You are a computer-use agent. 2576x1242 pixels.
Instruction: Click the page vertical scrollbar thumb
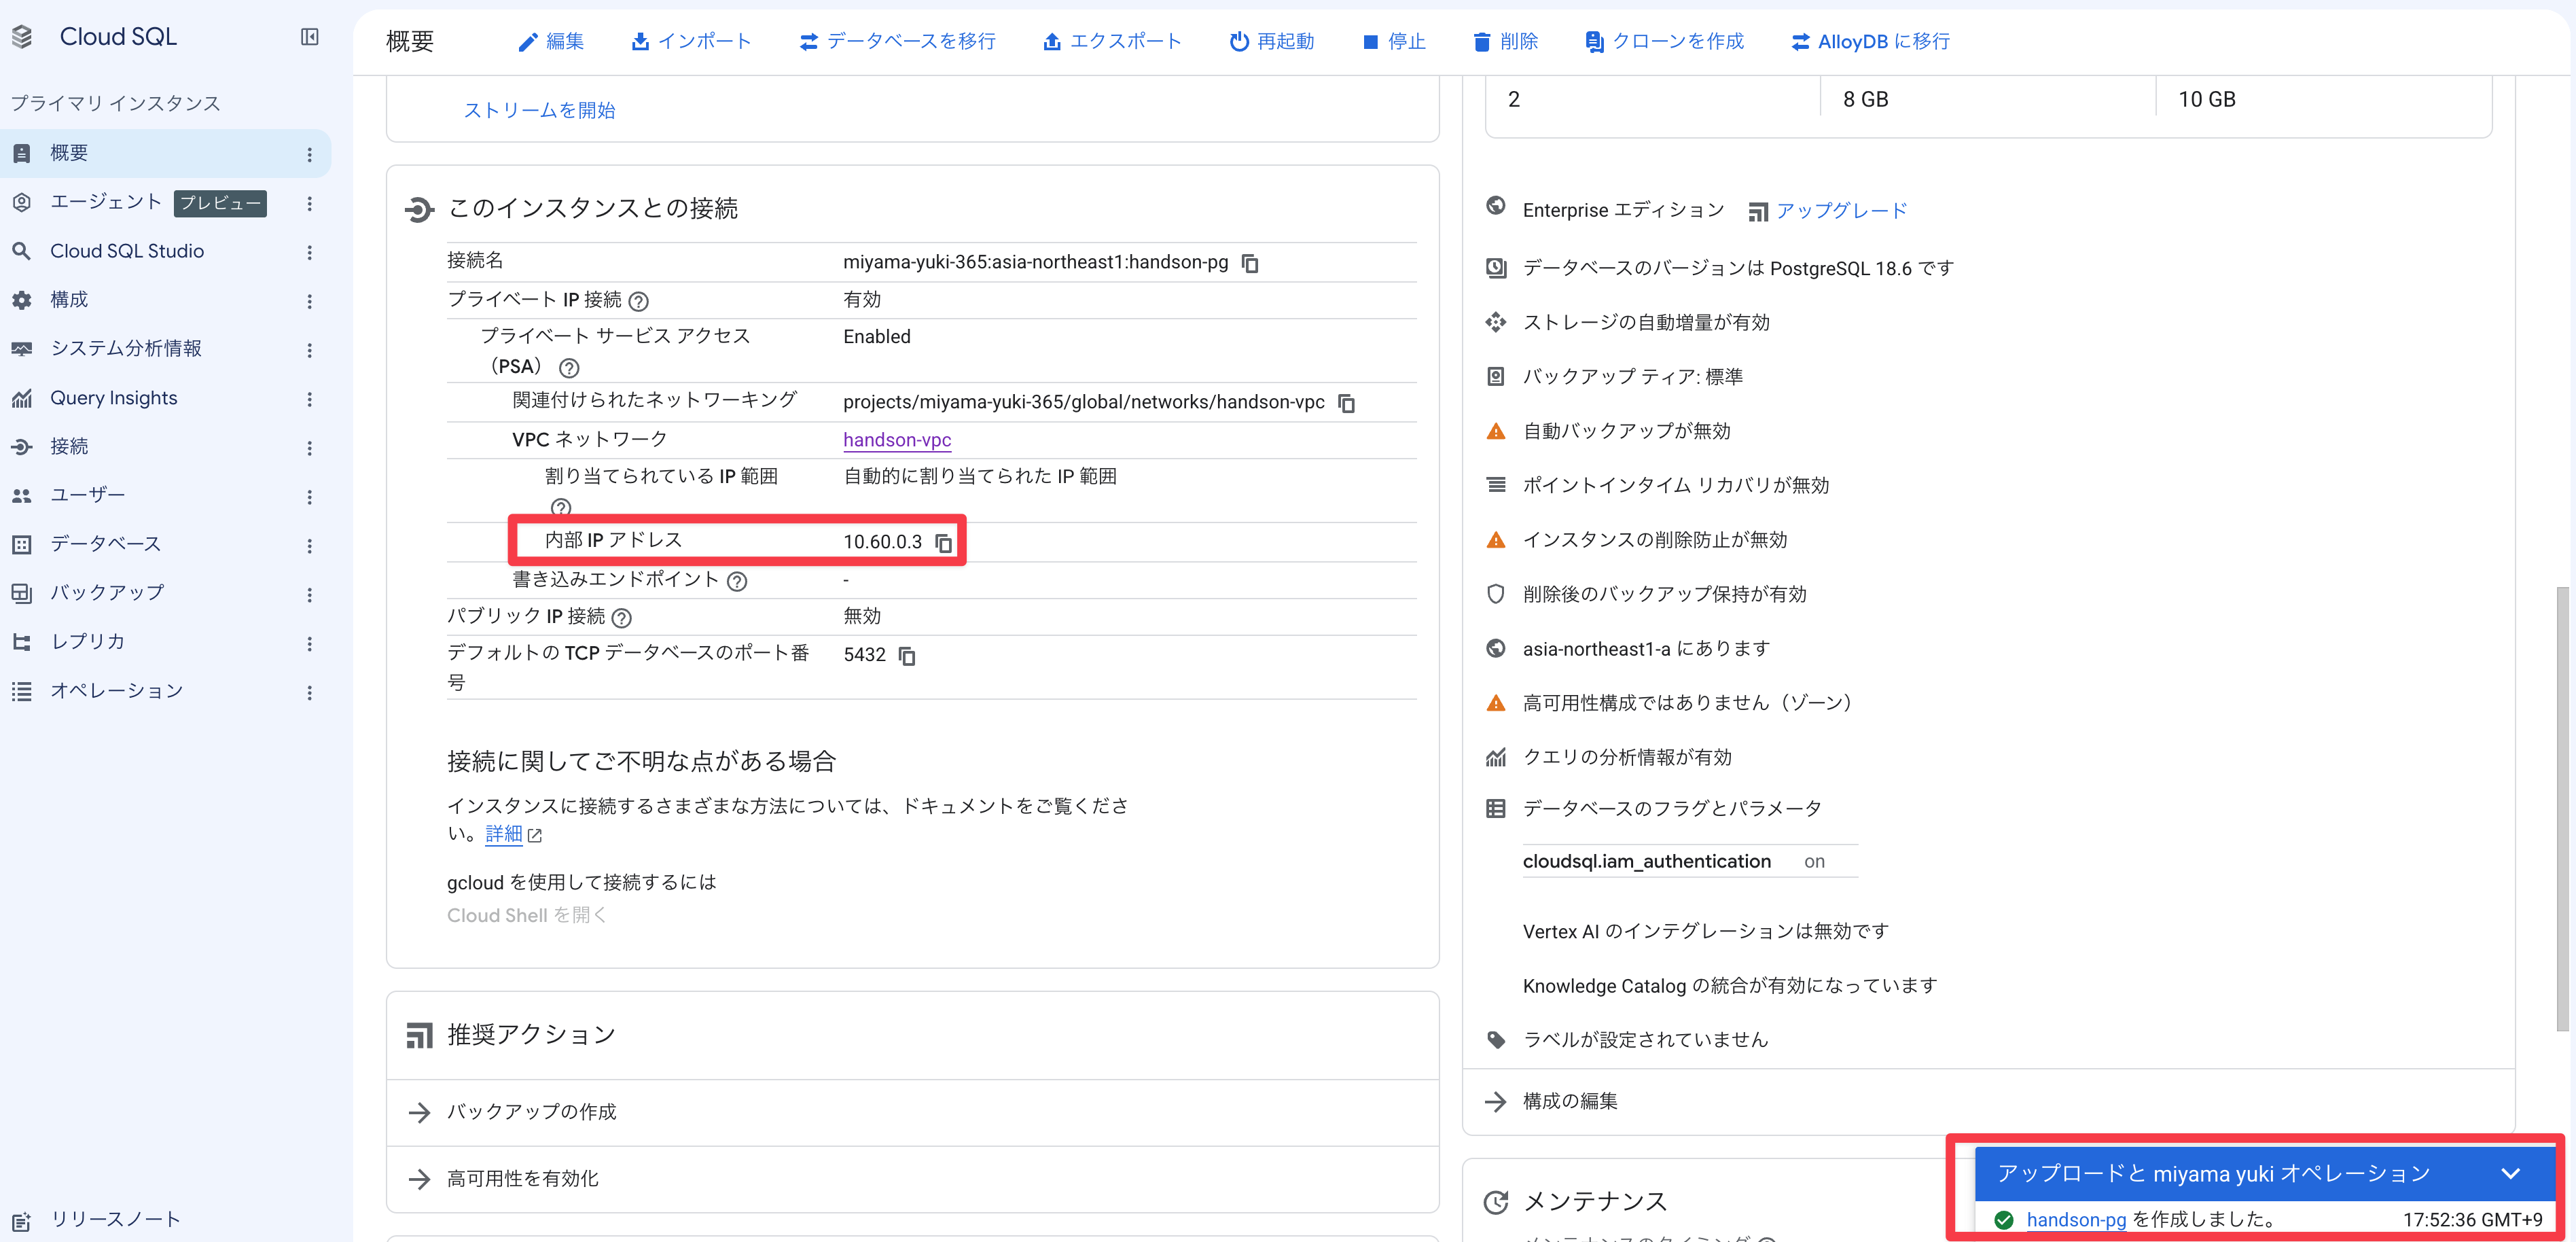tap(2562, 808)
